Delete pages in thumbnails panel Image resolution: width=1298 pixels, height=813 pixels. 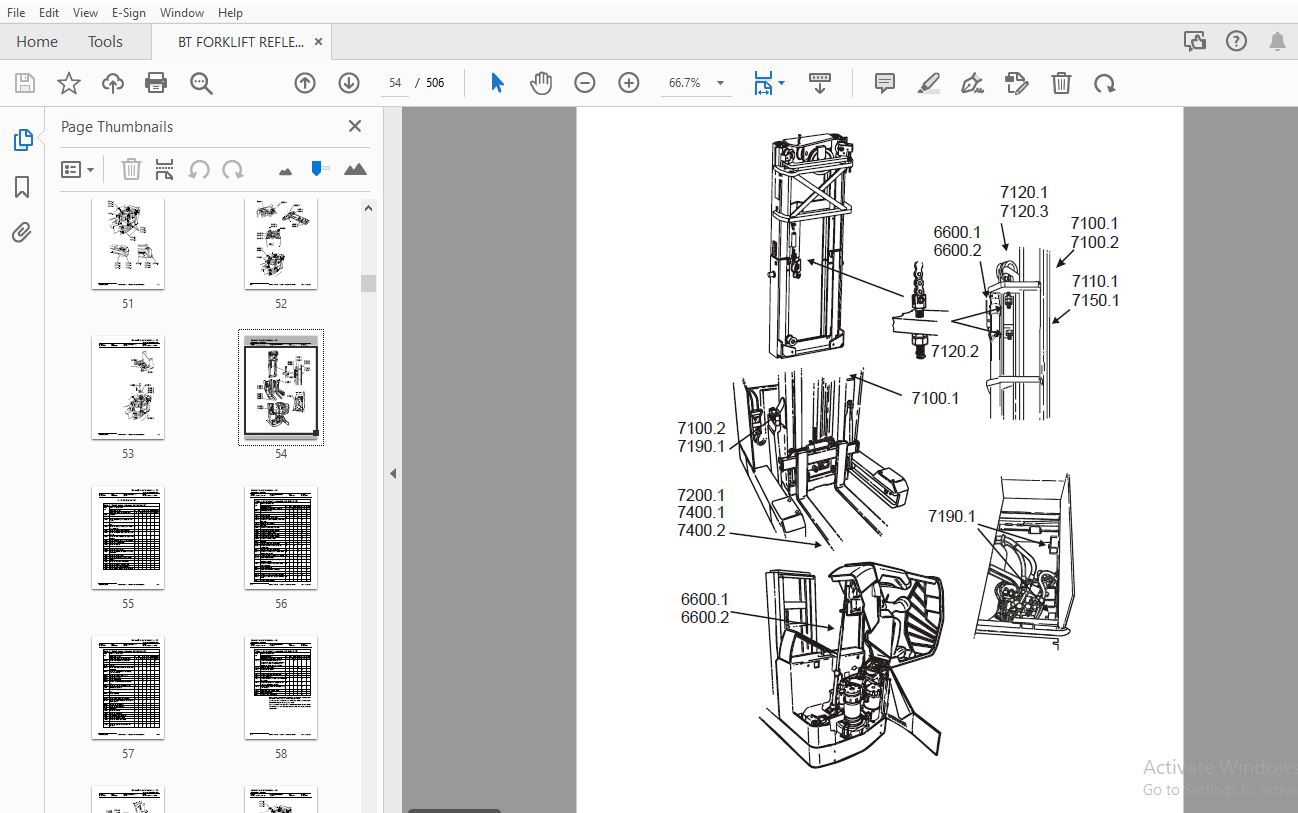point(131,169)
